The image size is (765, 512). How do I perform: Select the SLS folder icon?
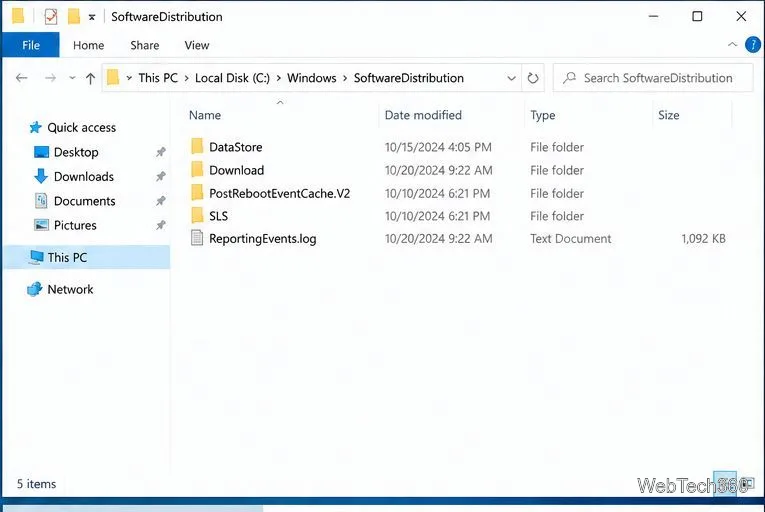tap(197, 215)
